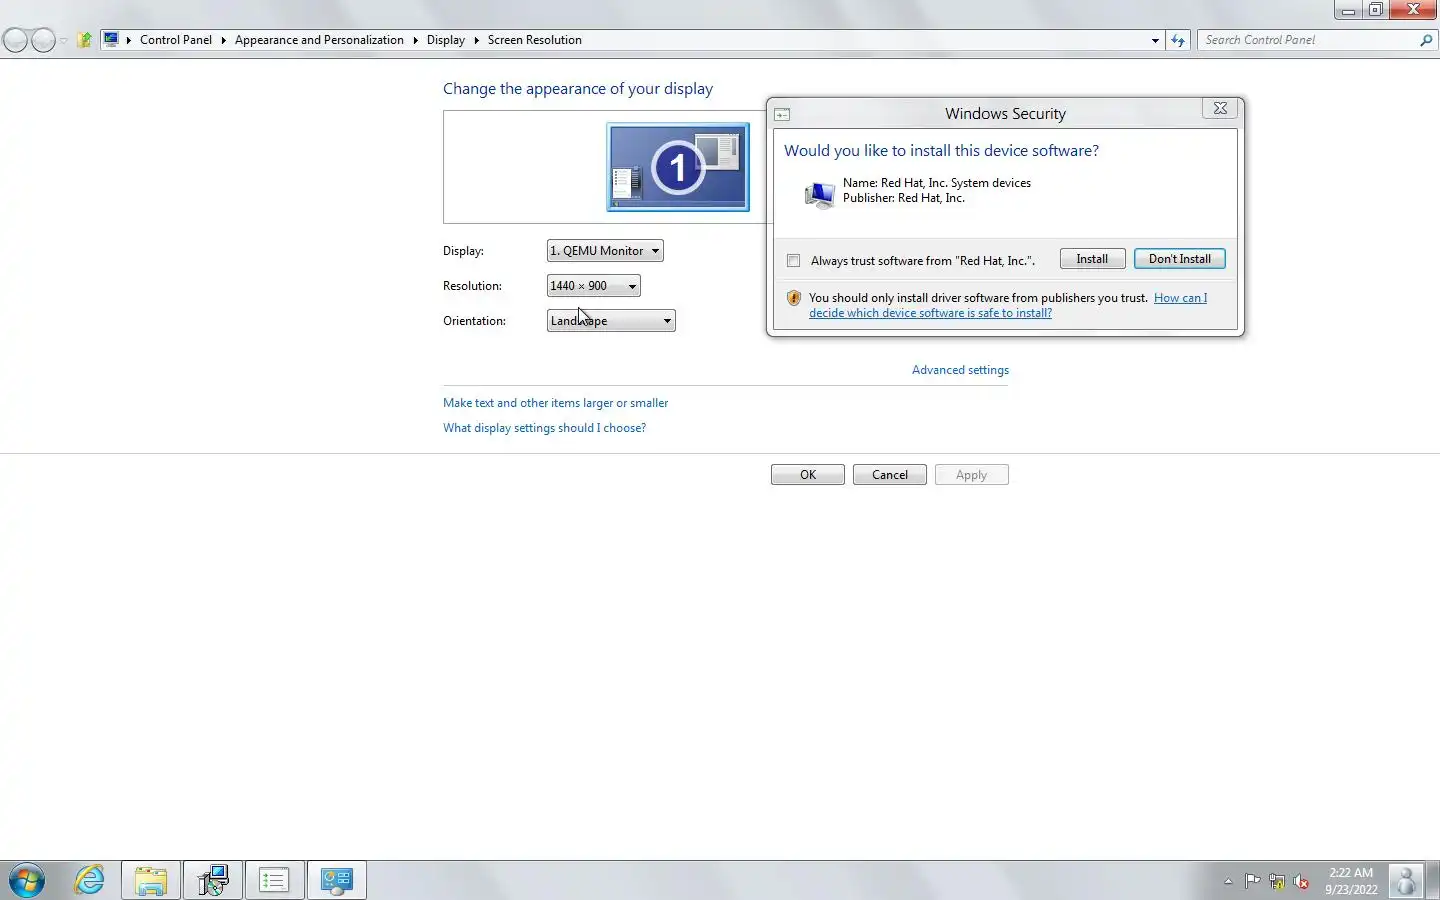
Task: Click the Display: label text
Action: tap(463, 251)
